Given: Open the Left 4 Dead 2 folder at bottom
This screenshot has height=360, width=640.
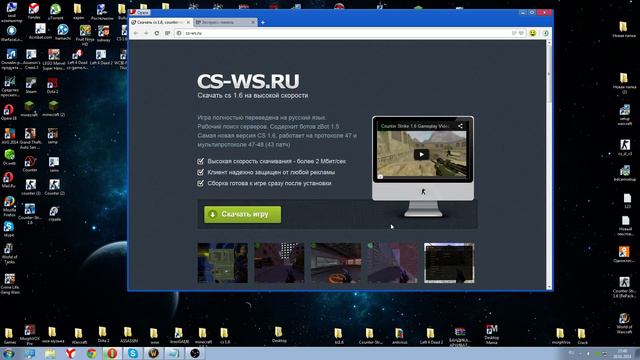Looking at the screenshot, I should click(x=431, y=336).
